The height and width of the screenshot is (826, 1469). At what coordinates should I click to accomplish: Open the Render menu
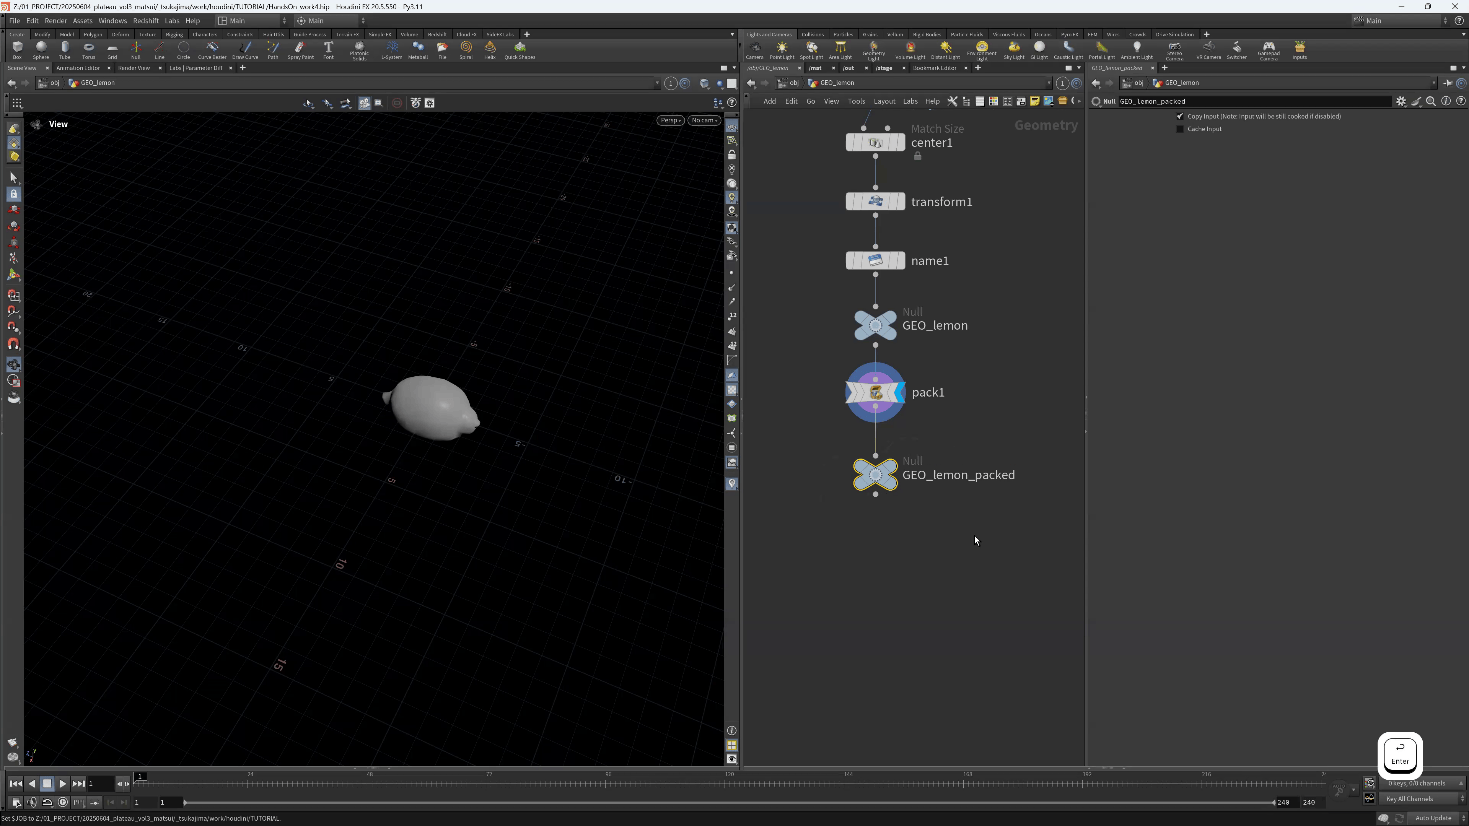[x=55, y=20]
